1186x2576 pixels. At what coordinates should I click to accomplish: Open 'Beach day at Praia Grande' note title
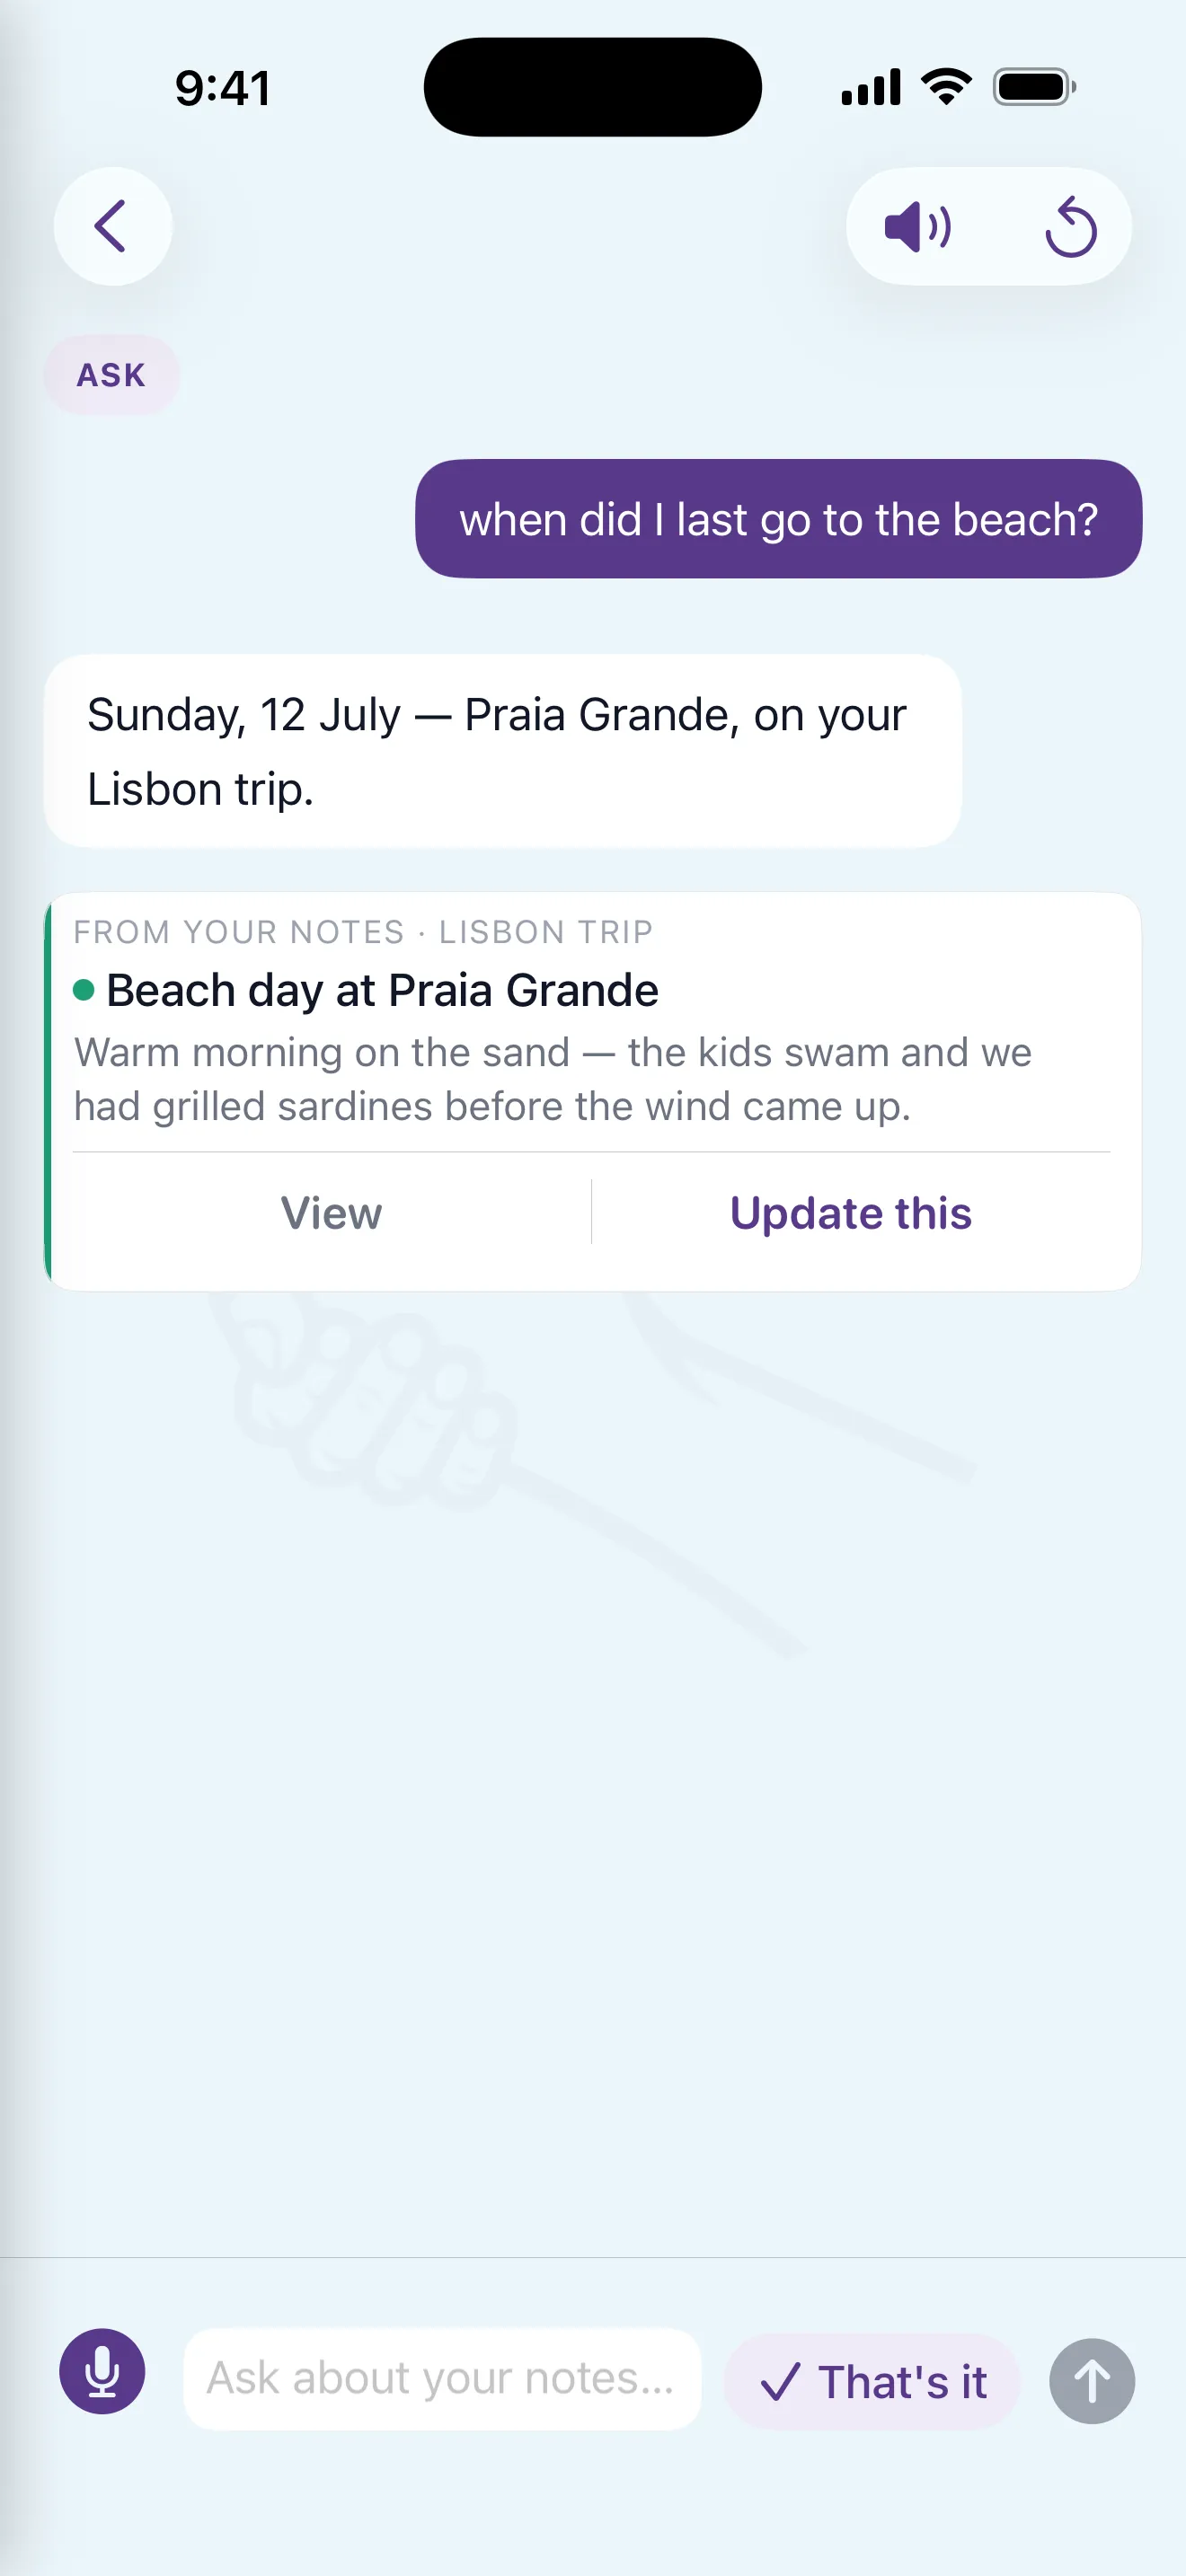point(382,990)
